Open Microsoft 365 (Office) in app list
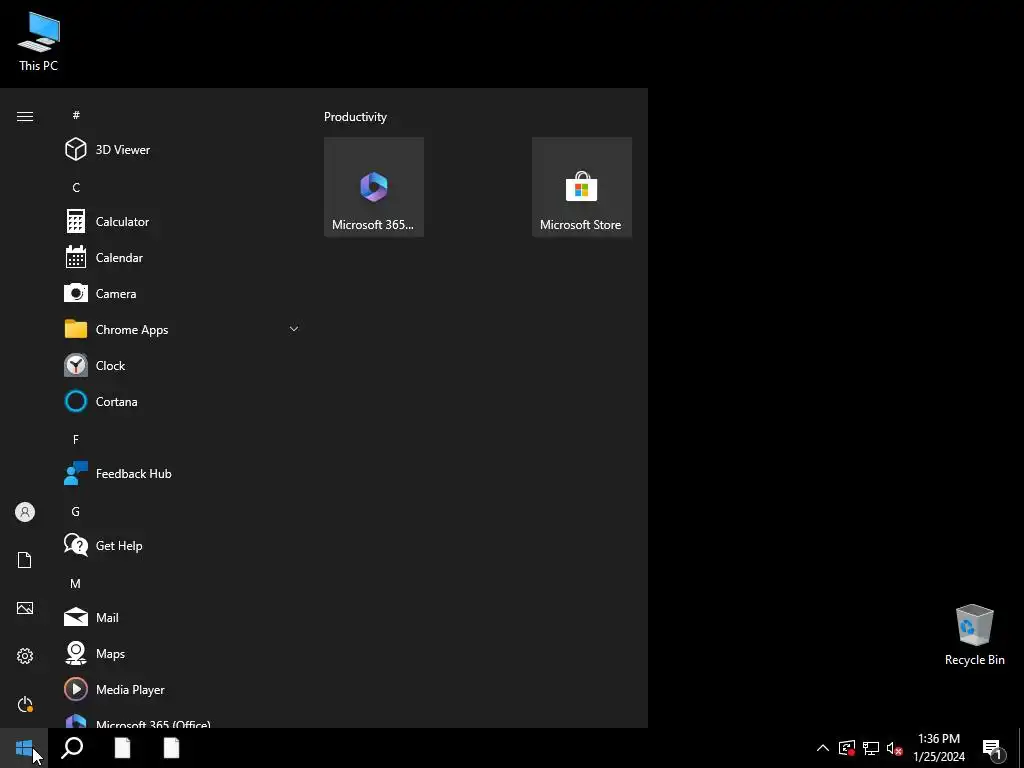 point(182,721)
